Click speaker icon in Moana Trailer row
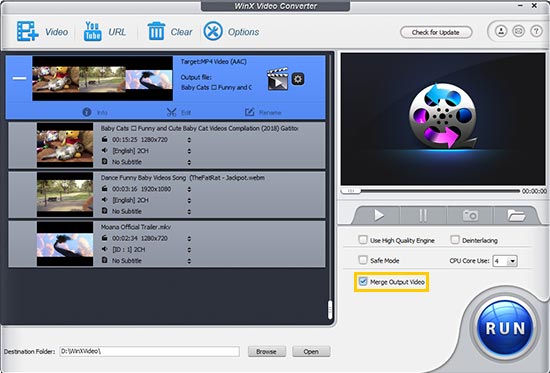Screen dimensions: 550x373 tap(105, 249)
